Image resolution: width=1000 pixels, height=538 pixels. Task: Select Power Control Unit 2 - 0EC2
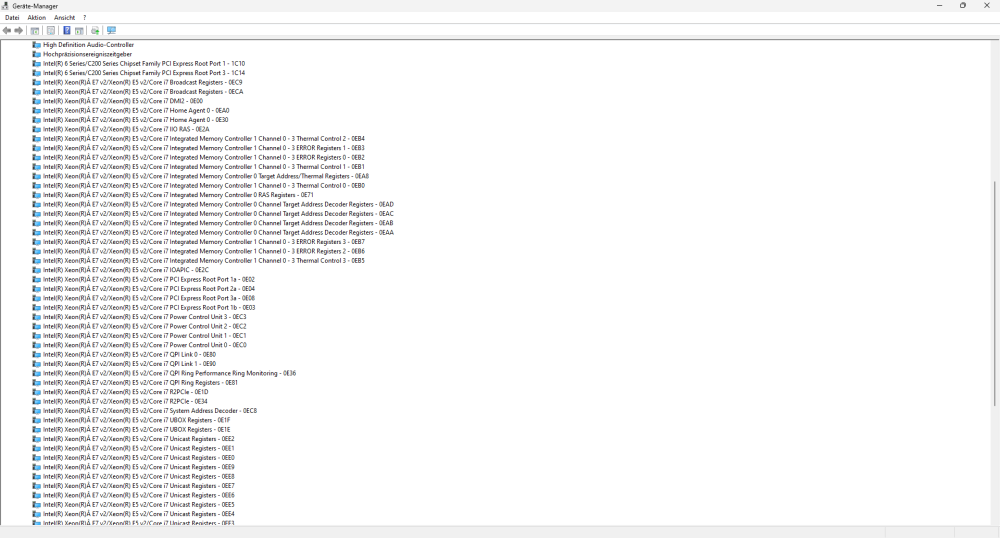tap(145, 326)
